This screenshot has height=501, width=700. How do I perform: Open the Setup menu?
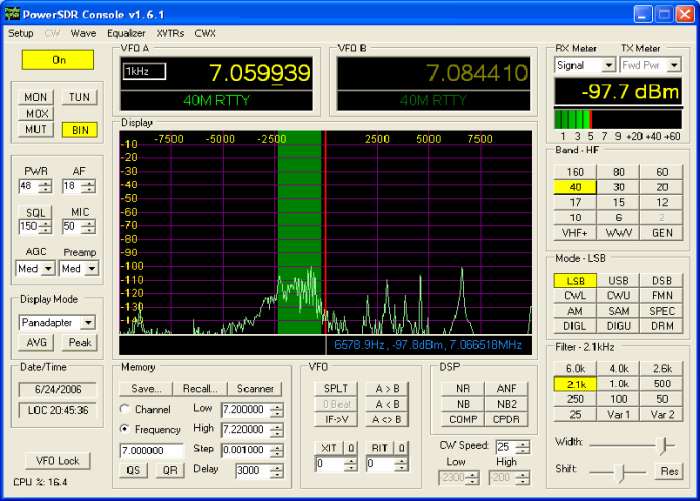(21, 33)
